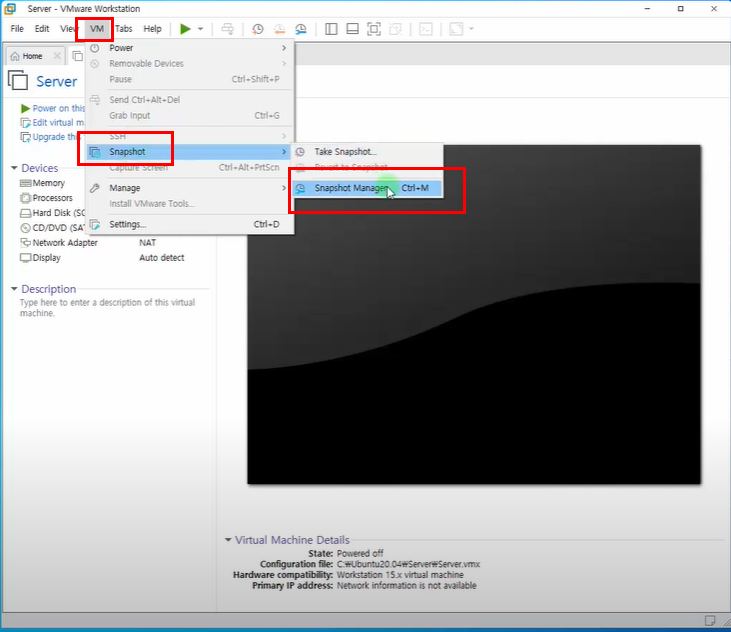Viewport: 731px width, 632px height.
Task: Open Settings from the VM menu
Action: [189, 224]
